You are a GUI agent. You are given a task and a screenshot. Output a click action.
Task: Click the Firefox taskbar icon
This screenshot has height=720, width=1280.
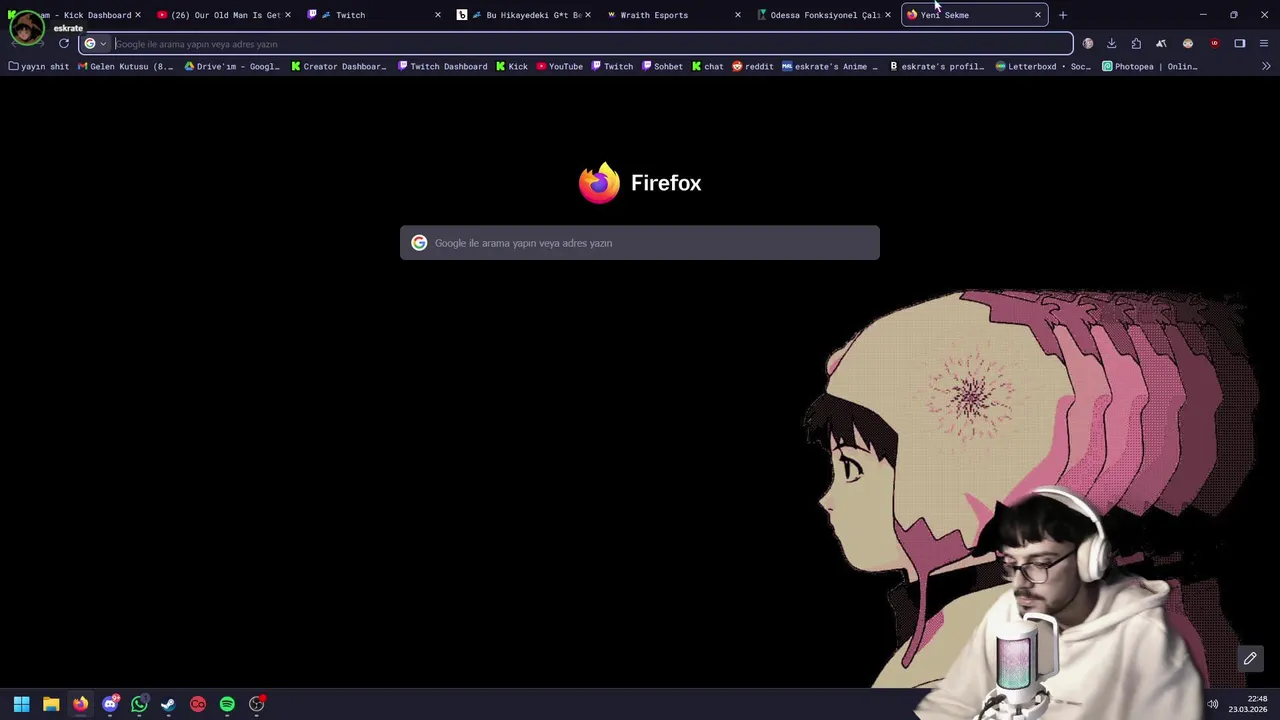pos(80,704)
